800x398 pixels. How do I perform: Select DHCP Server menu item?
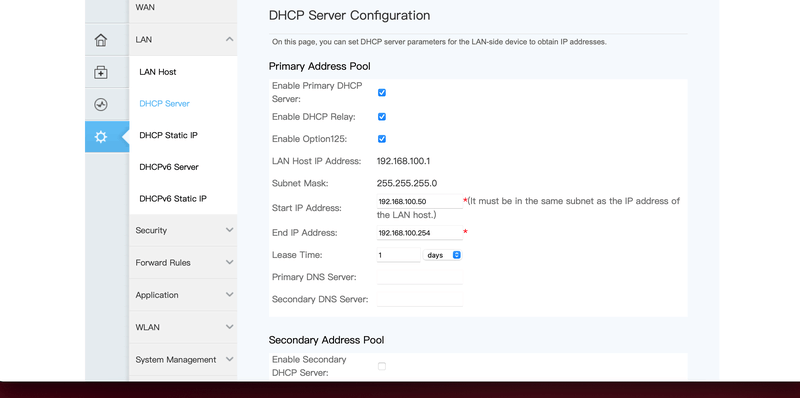click(164, 104)
